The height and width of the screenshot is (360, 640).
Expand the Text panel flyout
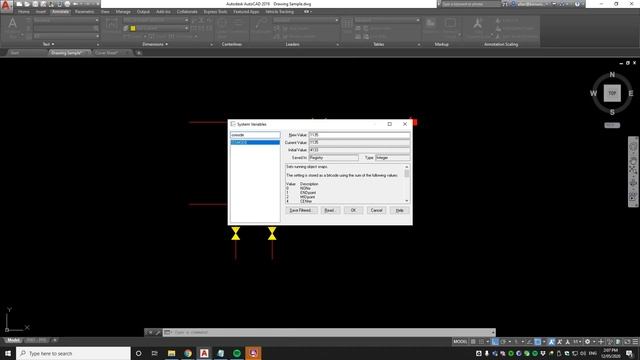coord(48,44)
